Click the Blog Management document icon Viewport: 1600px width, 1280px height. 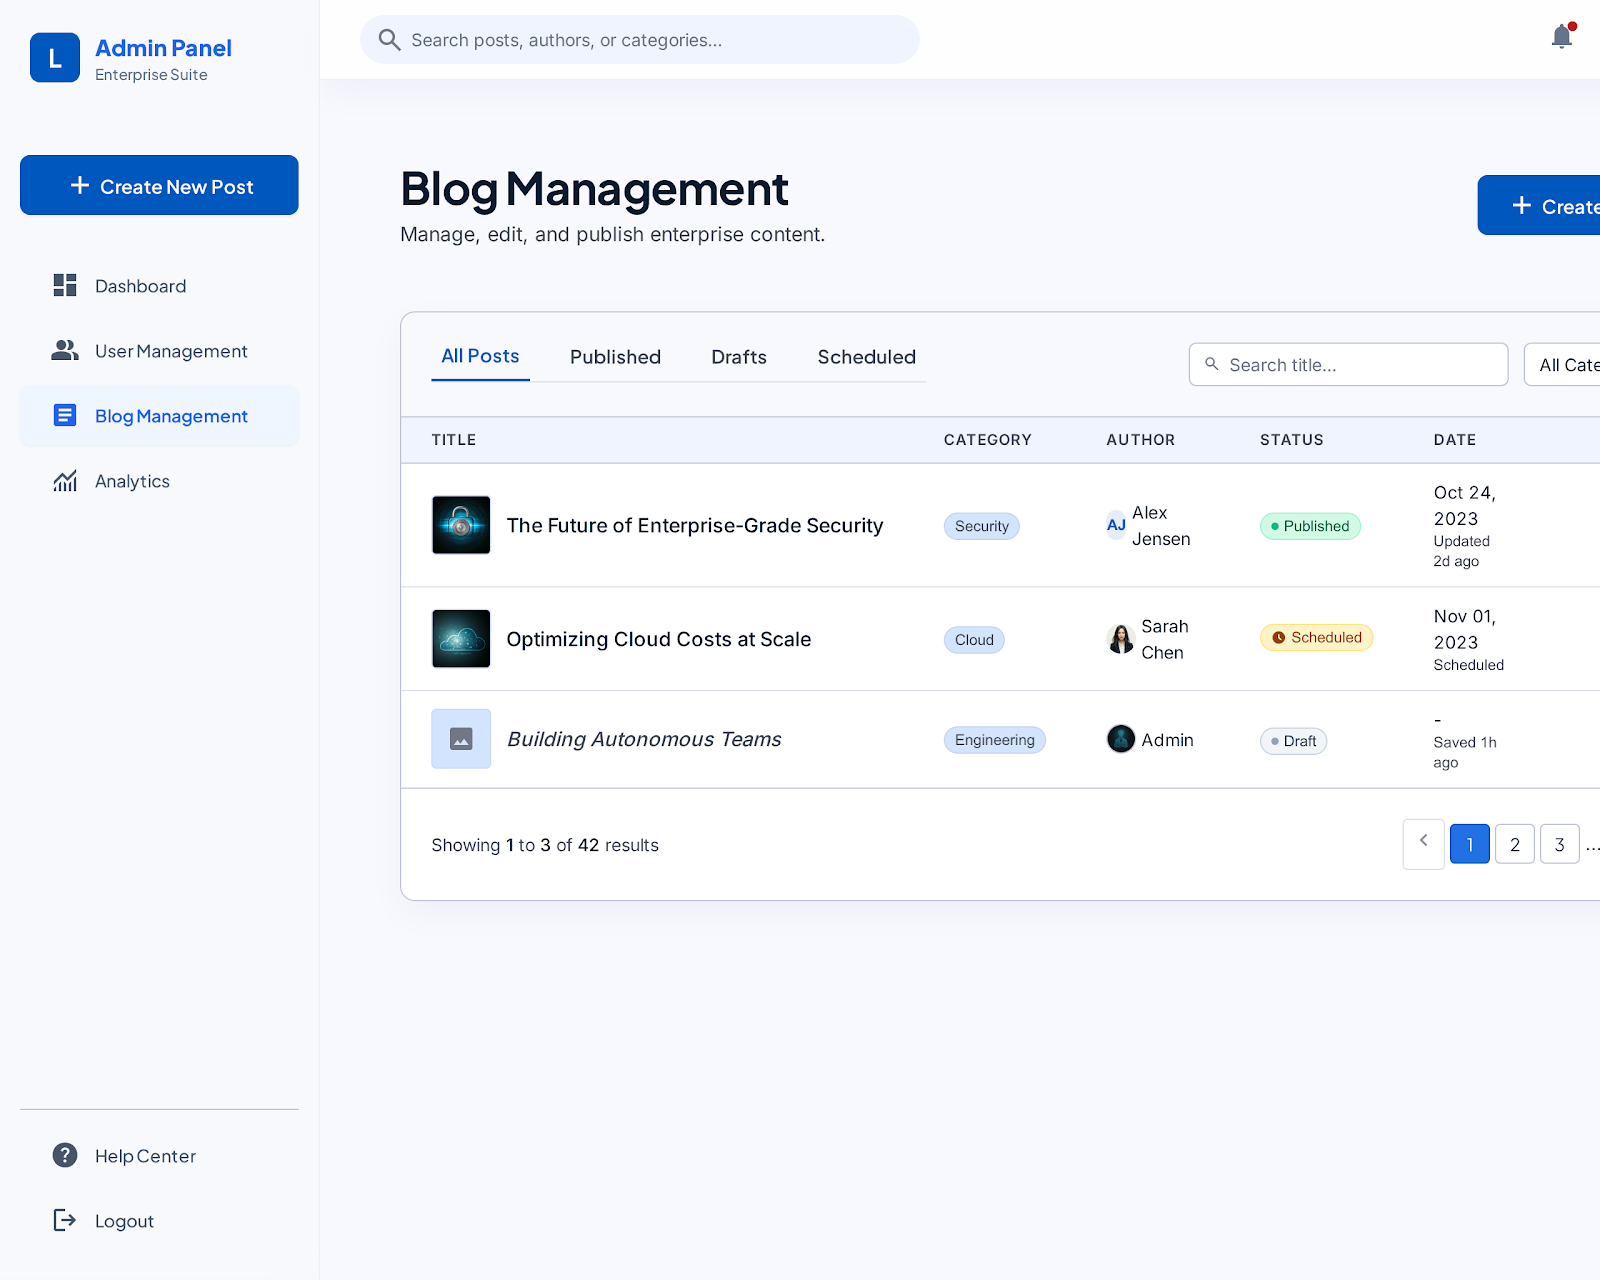65,416
